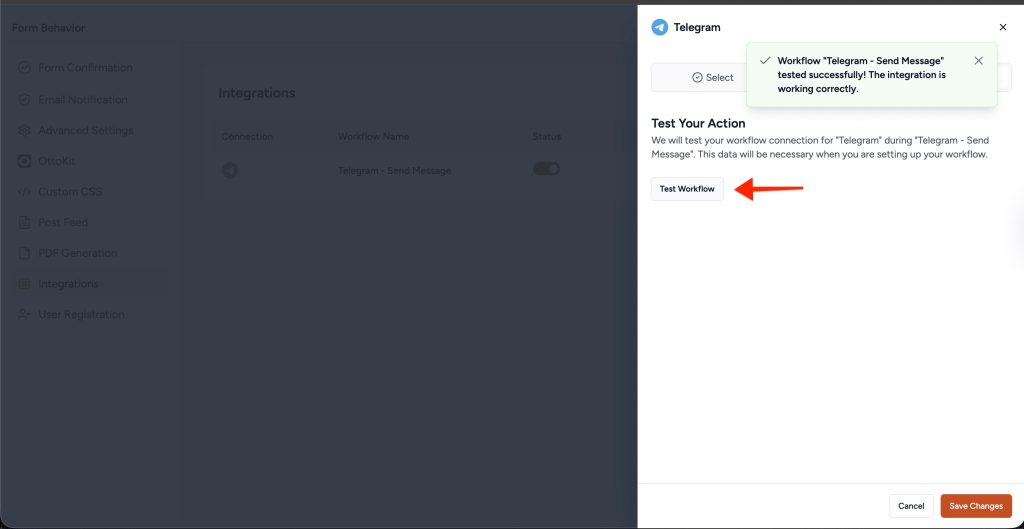Click the Custom CSS code icon
This screenshot has width=1024, height=529.
coord(24,192)
